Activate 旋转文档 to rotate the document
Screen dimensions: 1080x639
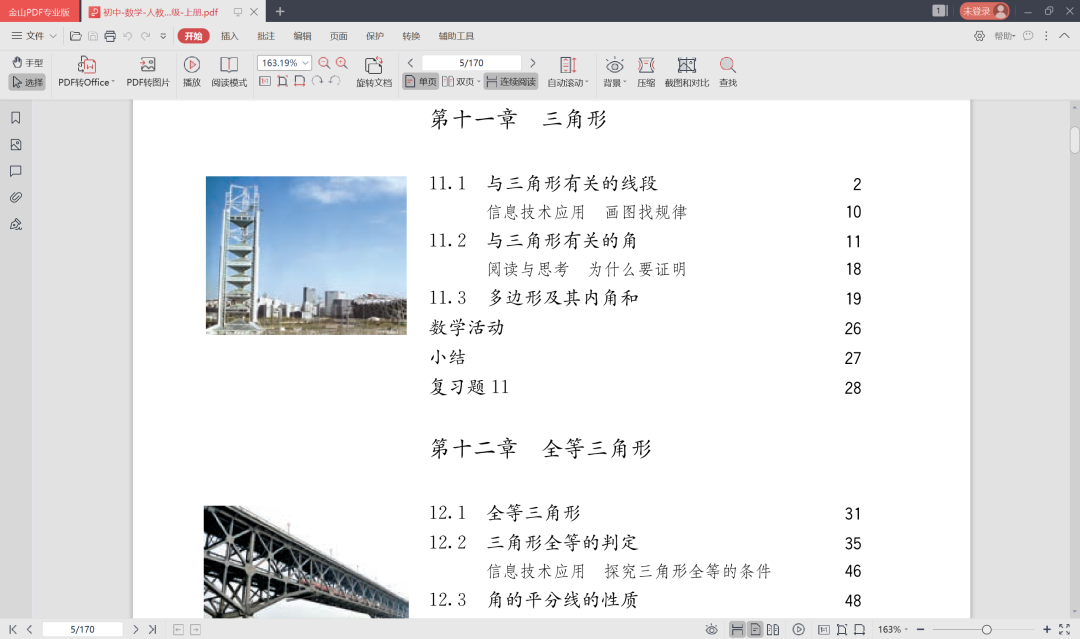point(374,70)
